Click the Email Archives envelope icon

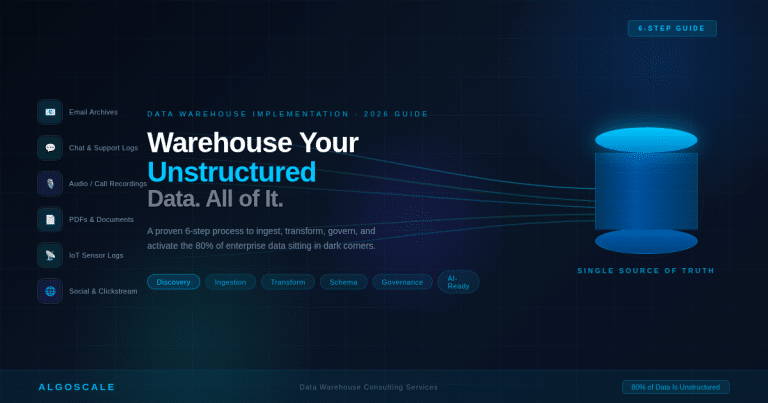click(x=50, y=112)
